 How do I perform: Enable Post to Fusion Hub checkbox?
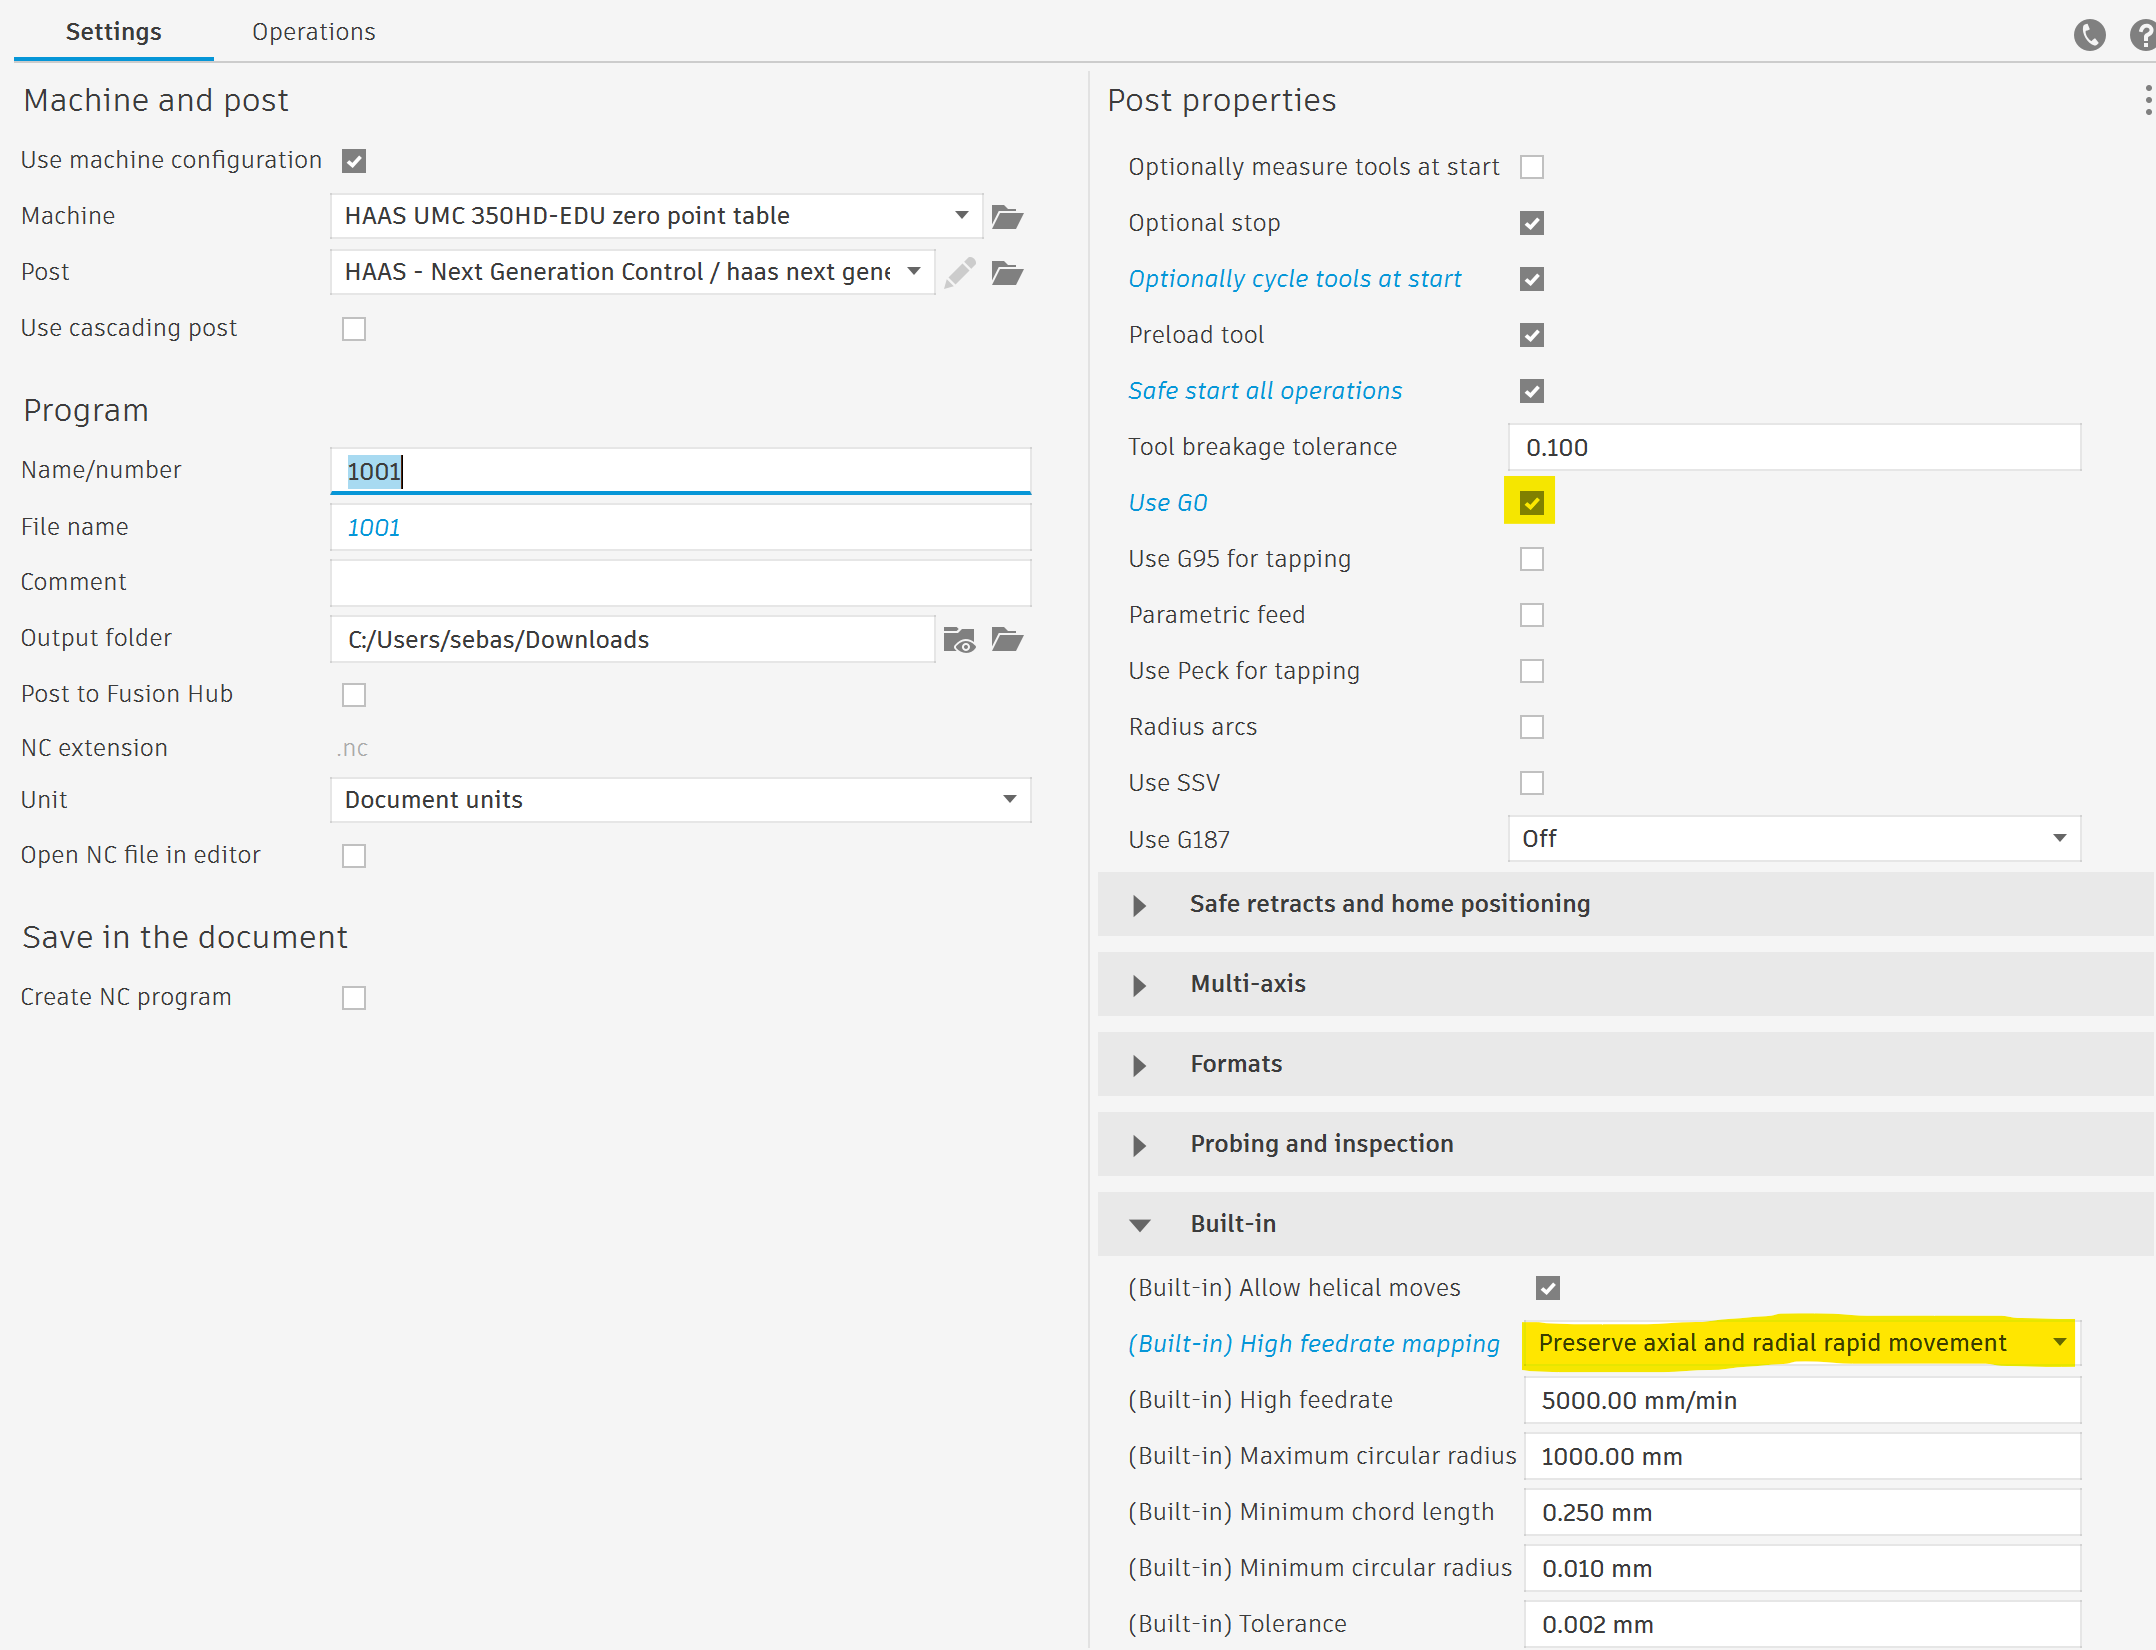coord(354,695)
